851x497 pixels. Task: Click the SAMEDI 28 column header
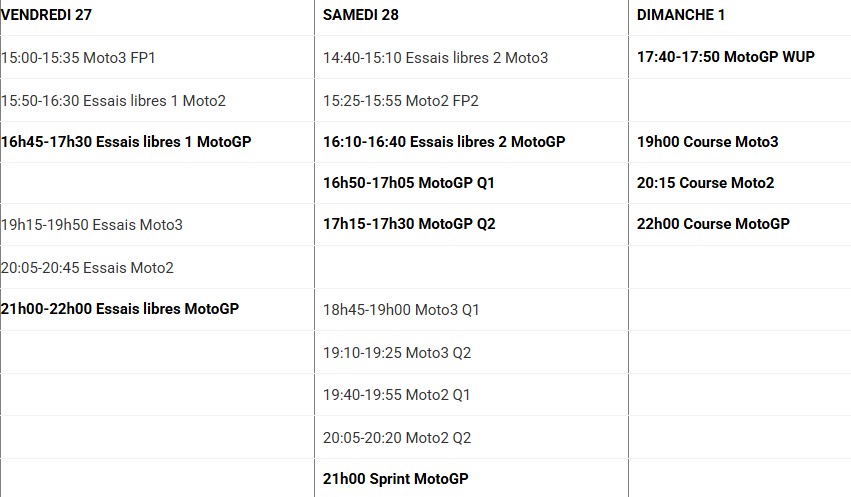pyautogui.click(x=361, y=15)
